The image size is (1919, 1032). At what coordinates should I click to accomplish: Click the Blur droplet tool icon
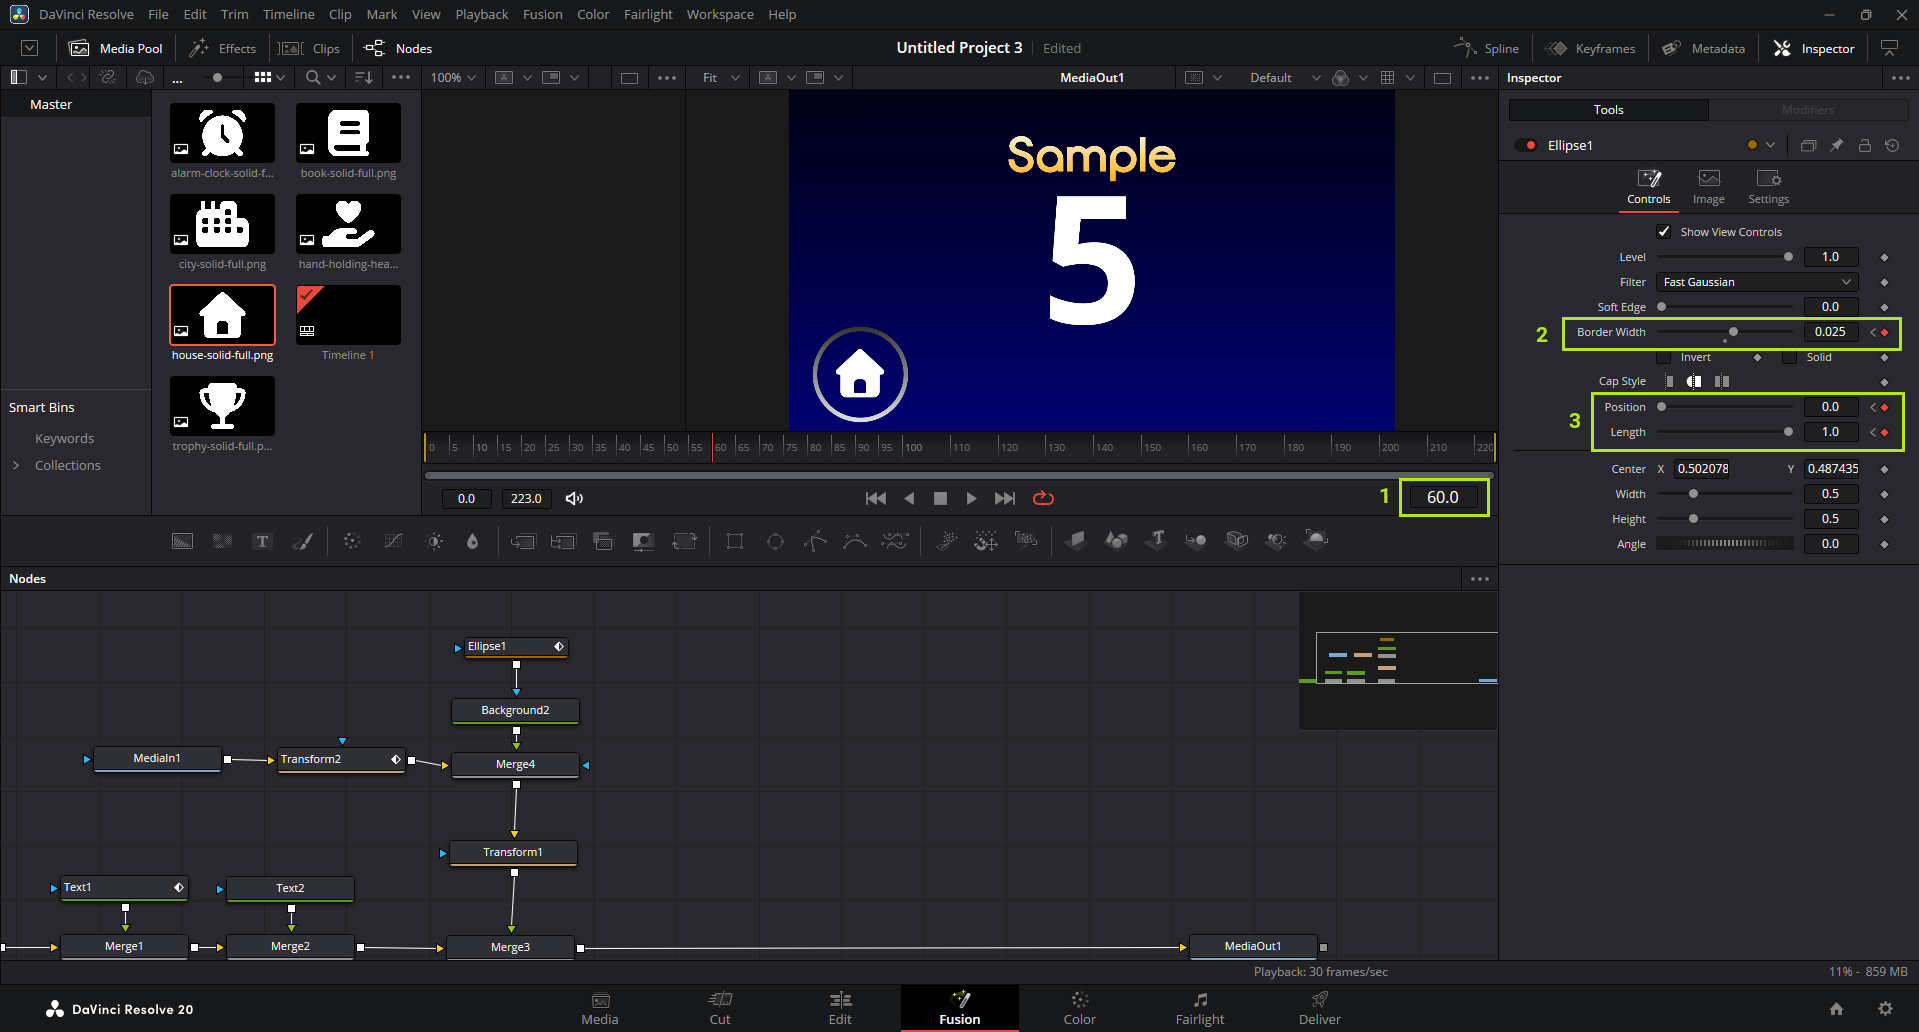coord(472,541)
